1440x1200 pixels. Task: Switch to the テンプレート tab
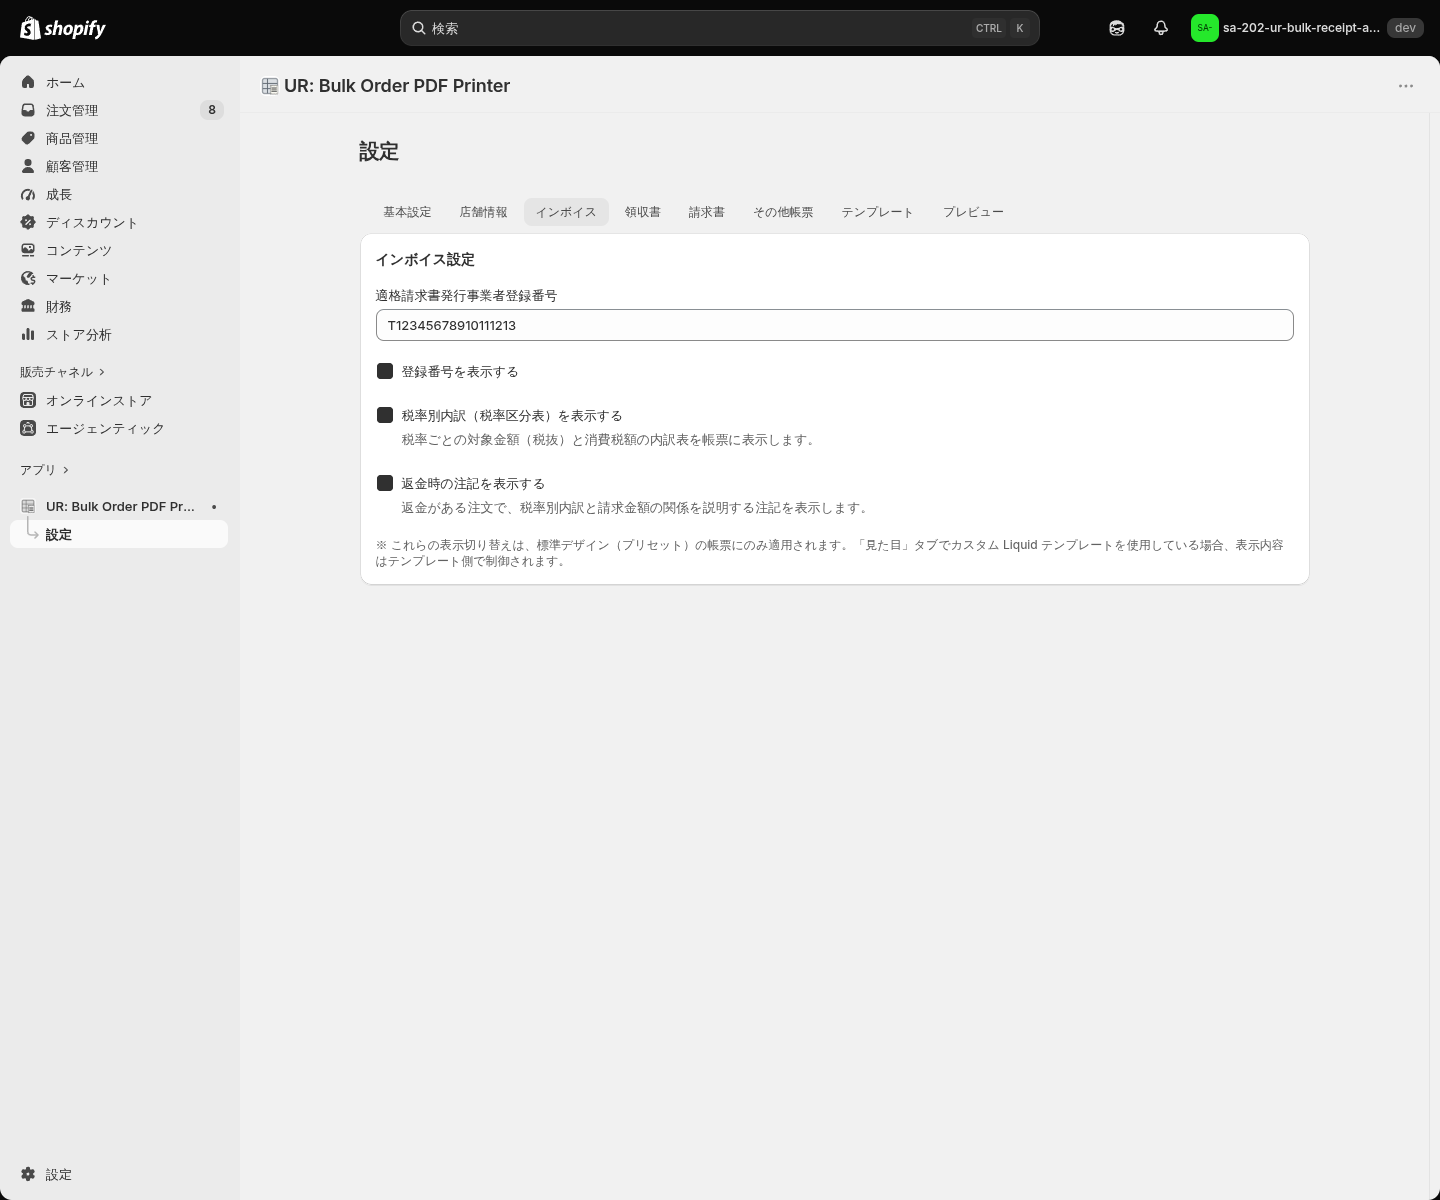(x=877, y=212)
